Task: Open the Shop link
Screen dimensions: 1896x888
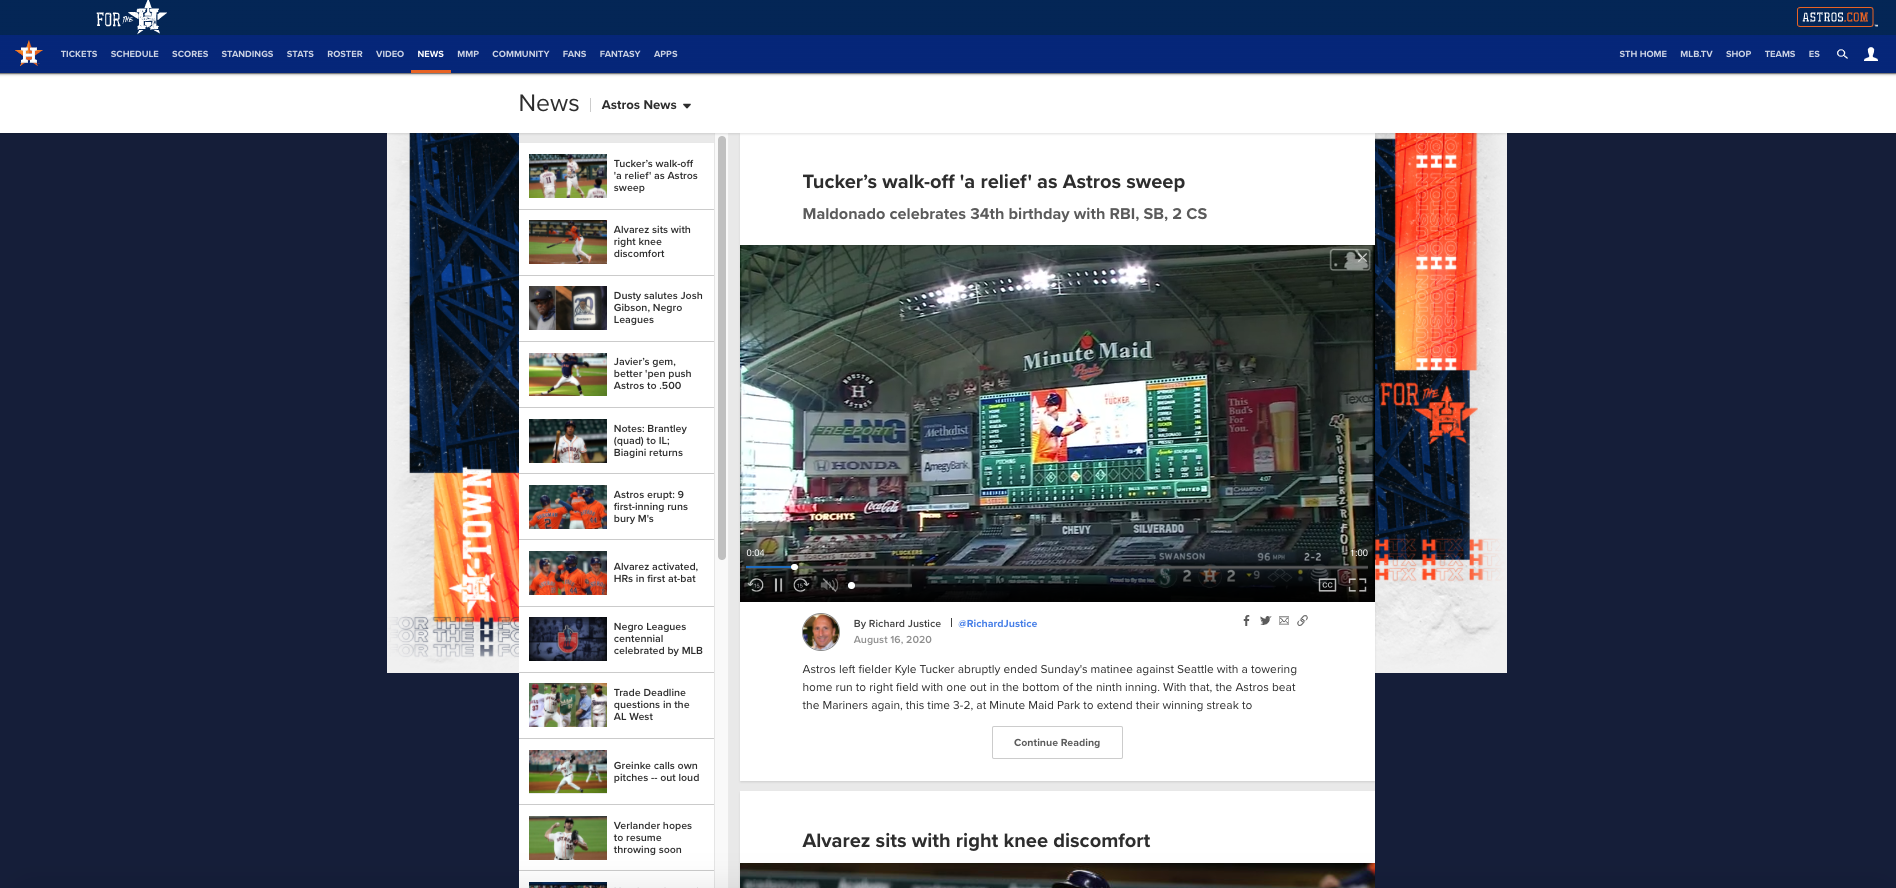Action: [x=1738, y=54]
